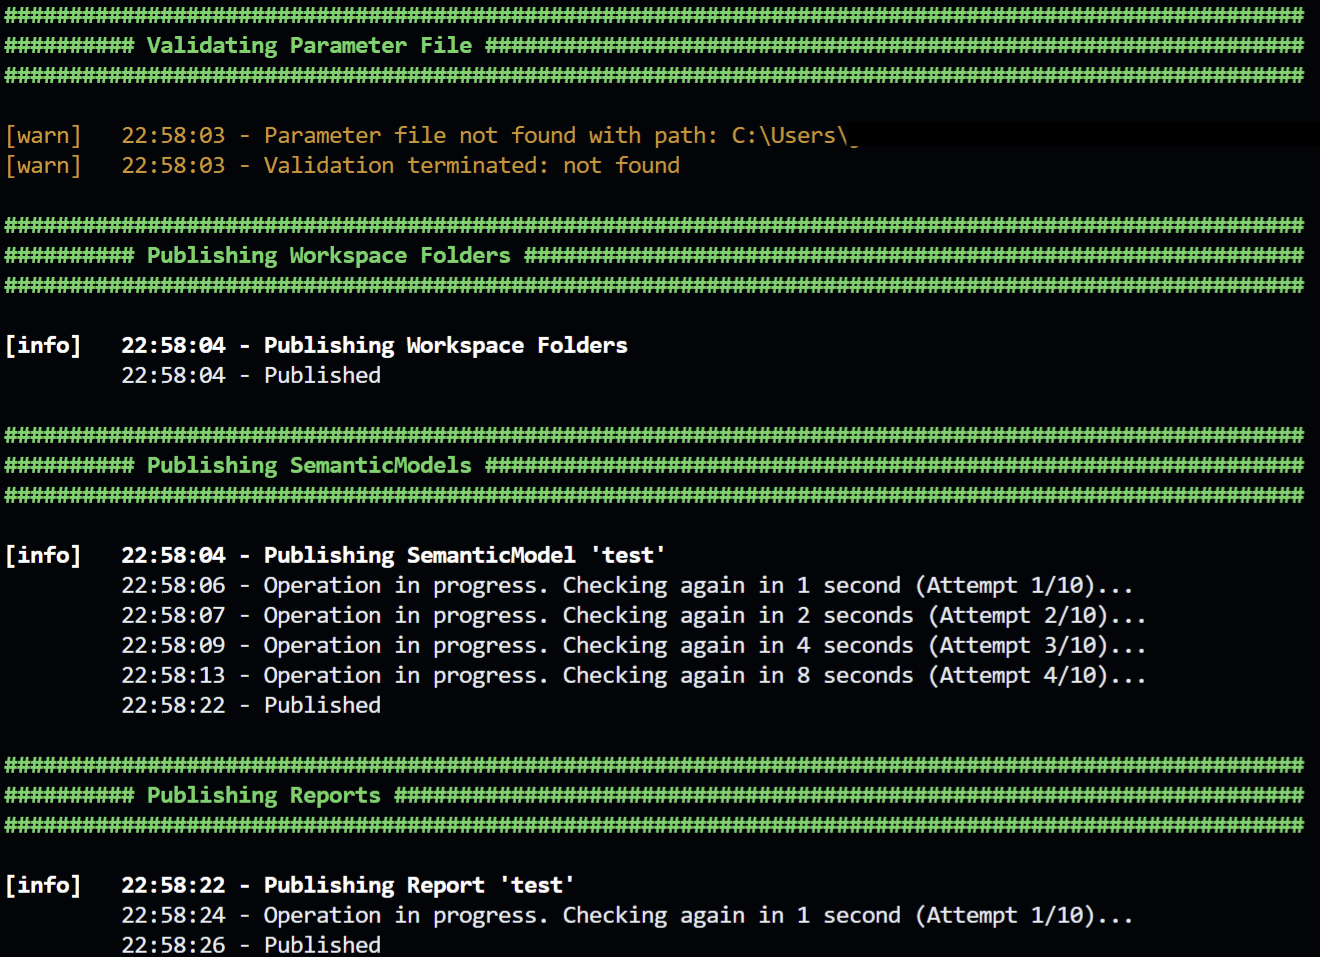
Task: Click the "Publishing Report 'test'" line
Action: 418,886
